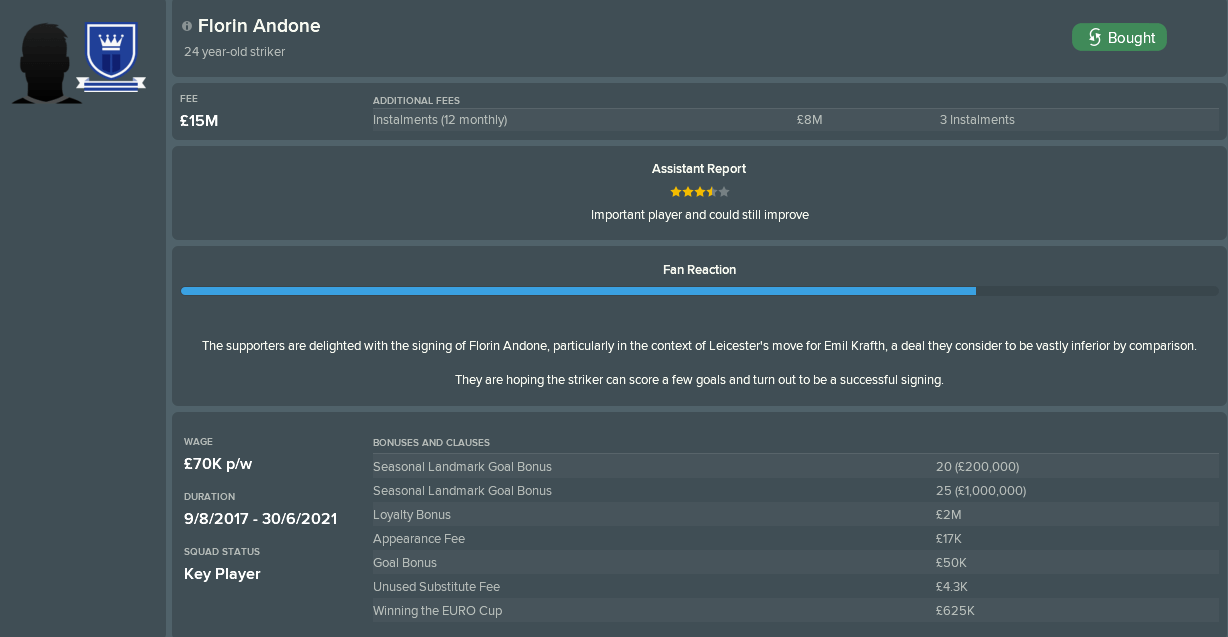
Task: Open Florin Andone player name link
Action: point(259,26)
